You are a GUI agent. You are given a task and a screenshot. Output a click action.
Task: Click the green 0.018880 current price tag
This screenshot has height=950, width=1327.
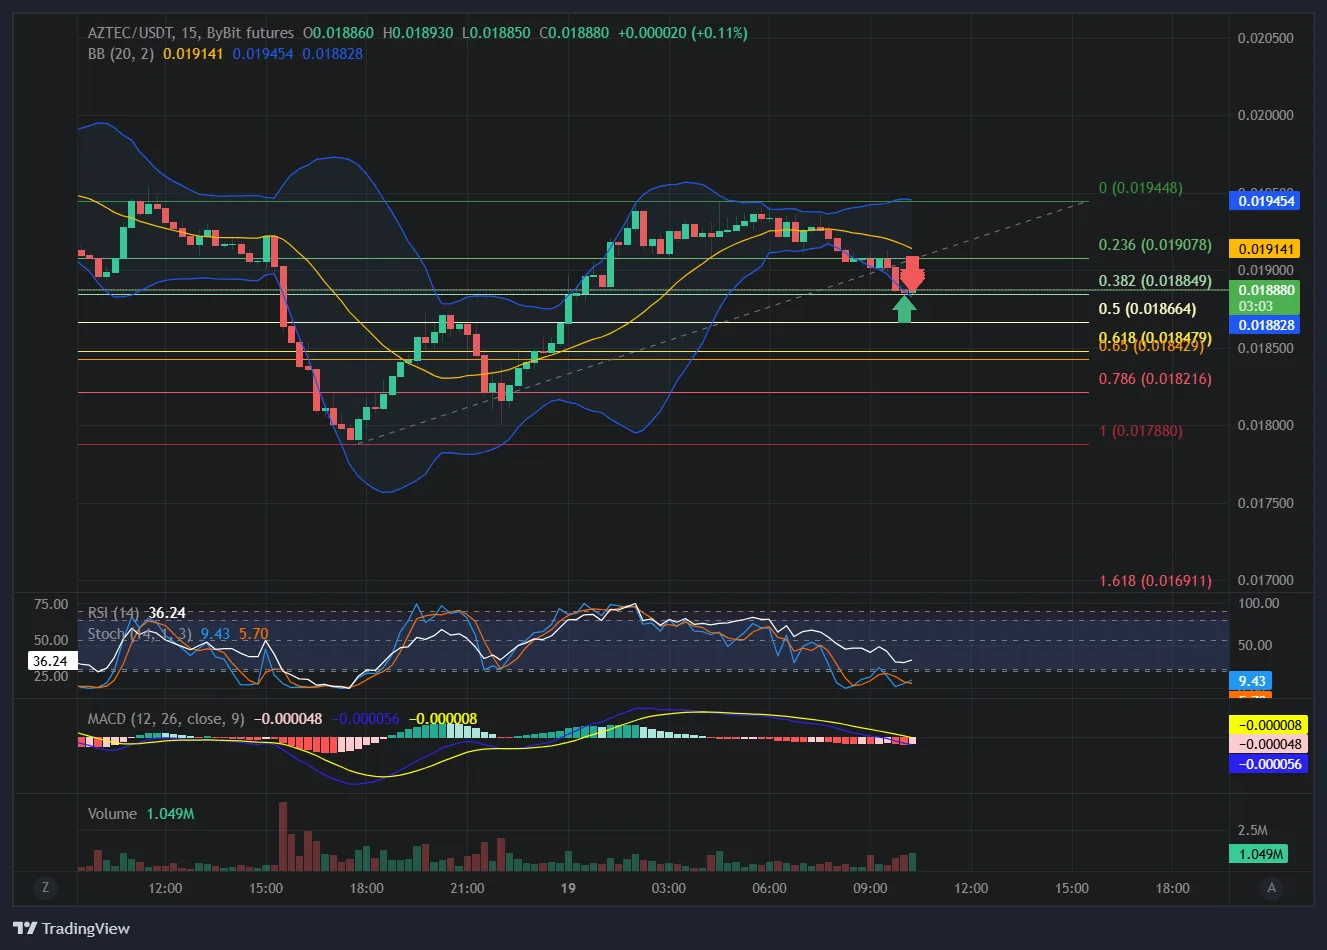click(x=1264, y=298)
